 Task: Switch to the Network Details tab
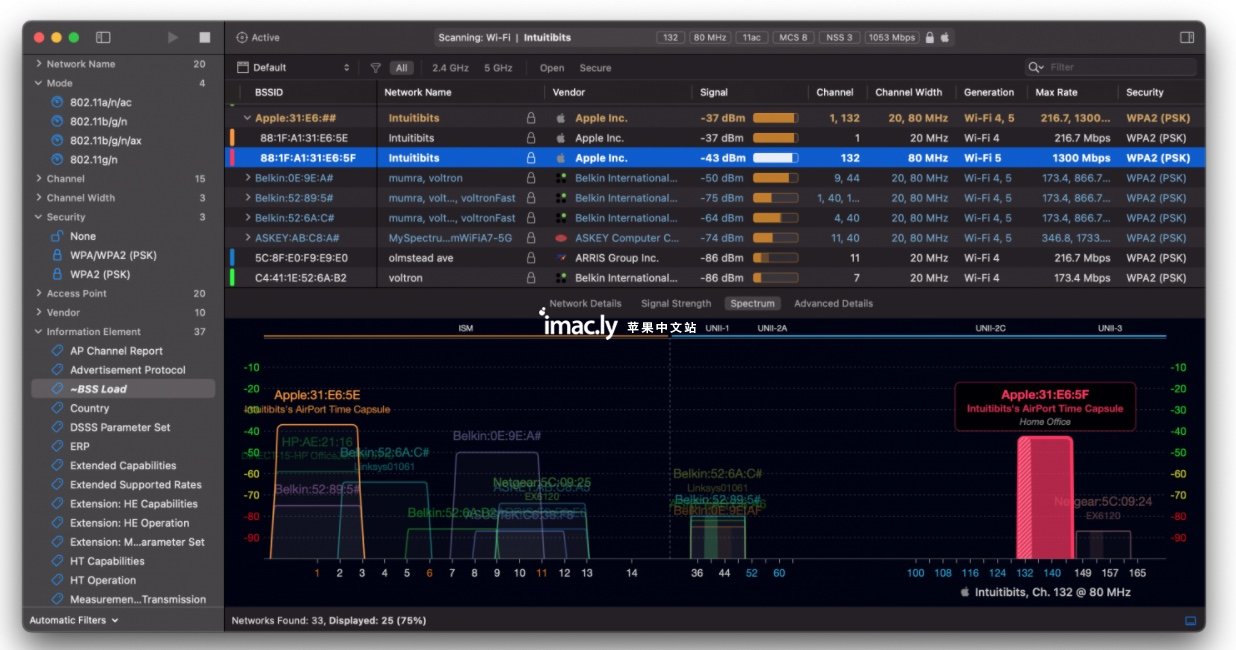tap(585, 303)
